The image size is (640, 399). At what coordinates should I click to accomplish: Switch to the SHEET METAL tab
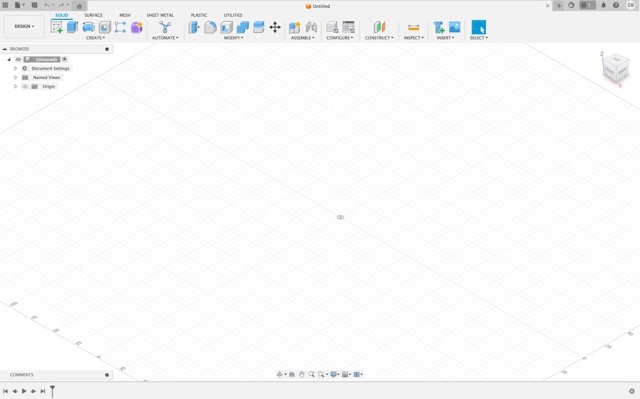point(160,15)
